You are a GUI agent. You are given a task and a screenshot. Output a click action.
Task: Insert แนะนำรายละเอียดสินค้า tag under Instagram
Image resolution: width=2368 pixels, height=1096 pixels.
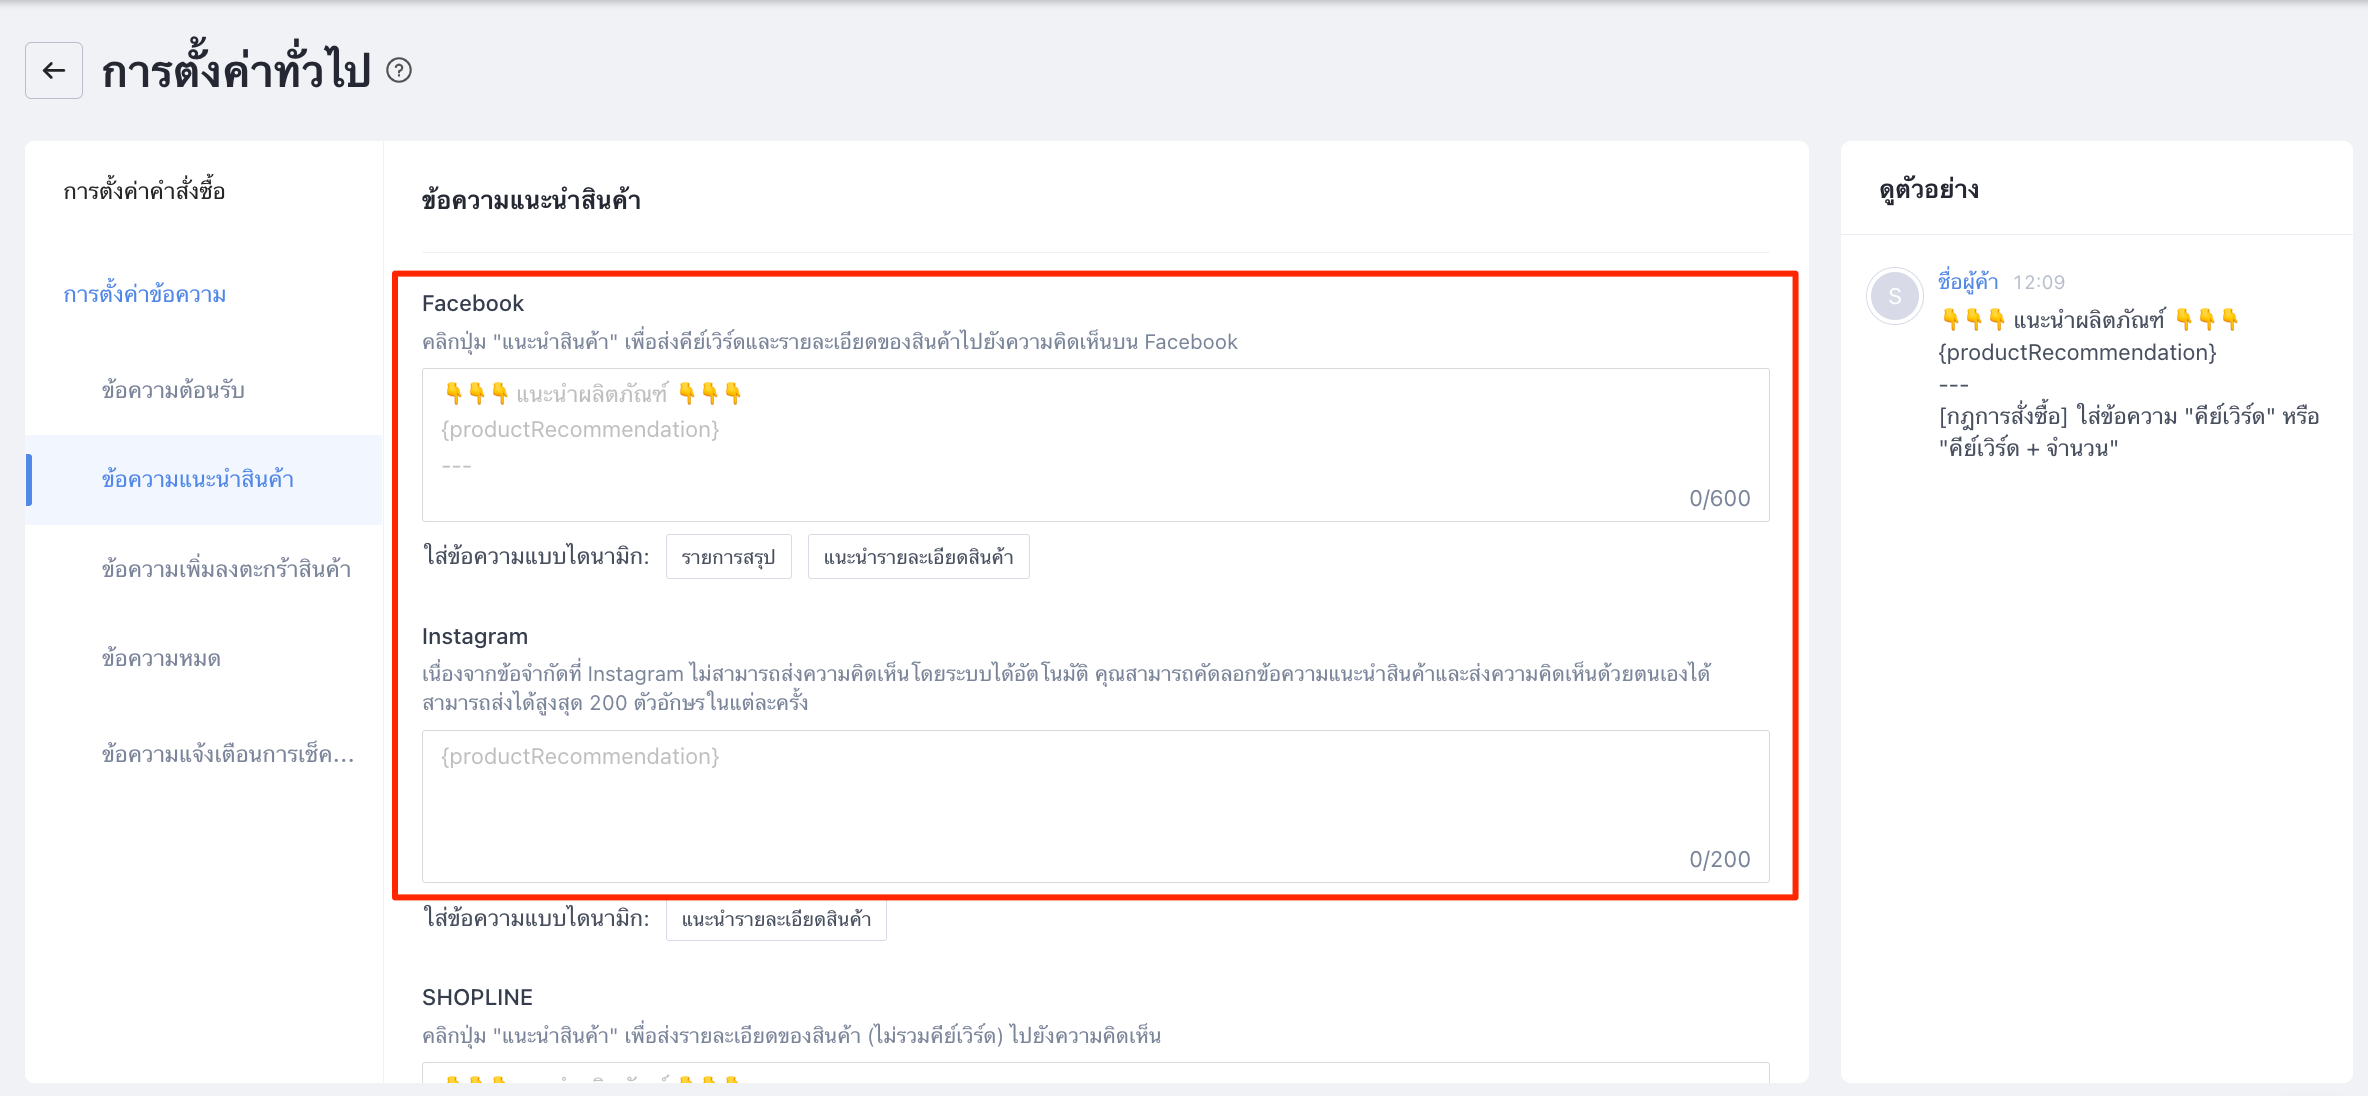[x=776, y=919]
